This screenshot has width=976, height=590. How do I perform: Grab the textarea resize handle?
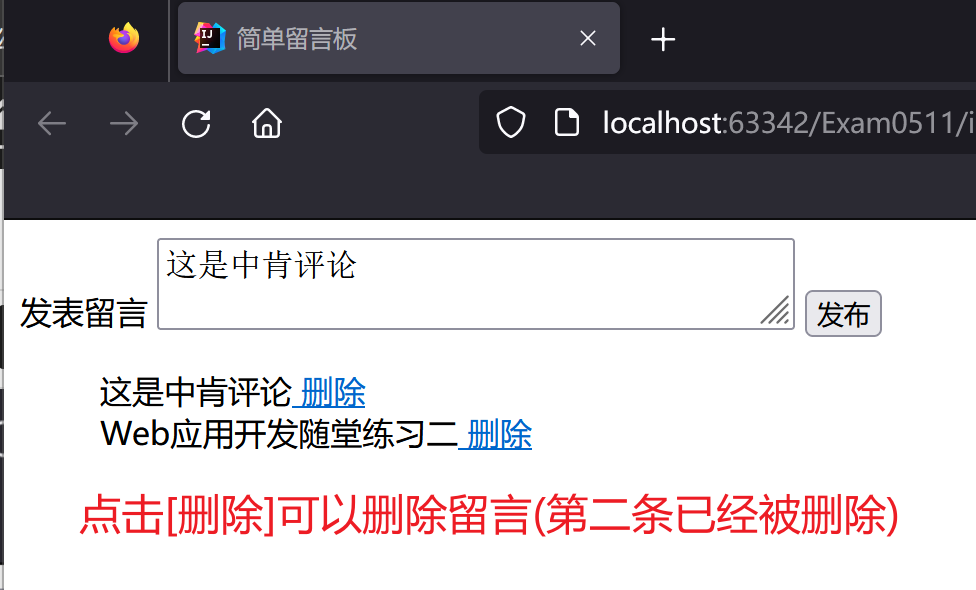tap(776, 311)
